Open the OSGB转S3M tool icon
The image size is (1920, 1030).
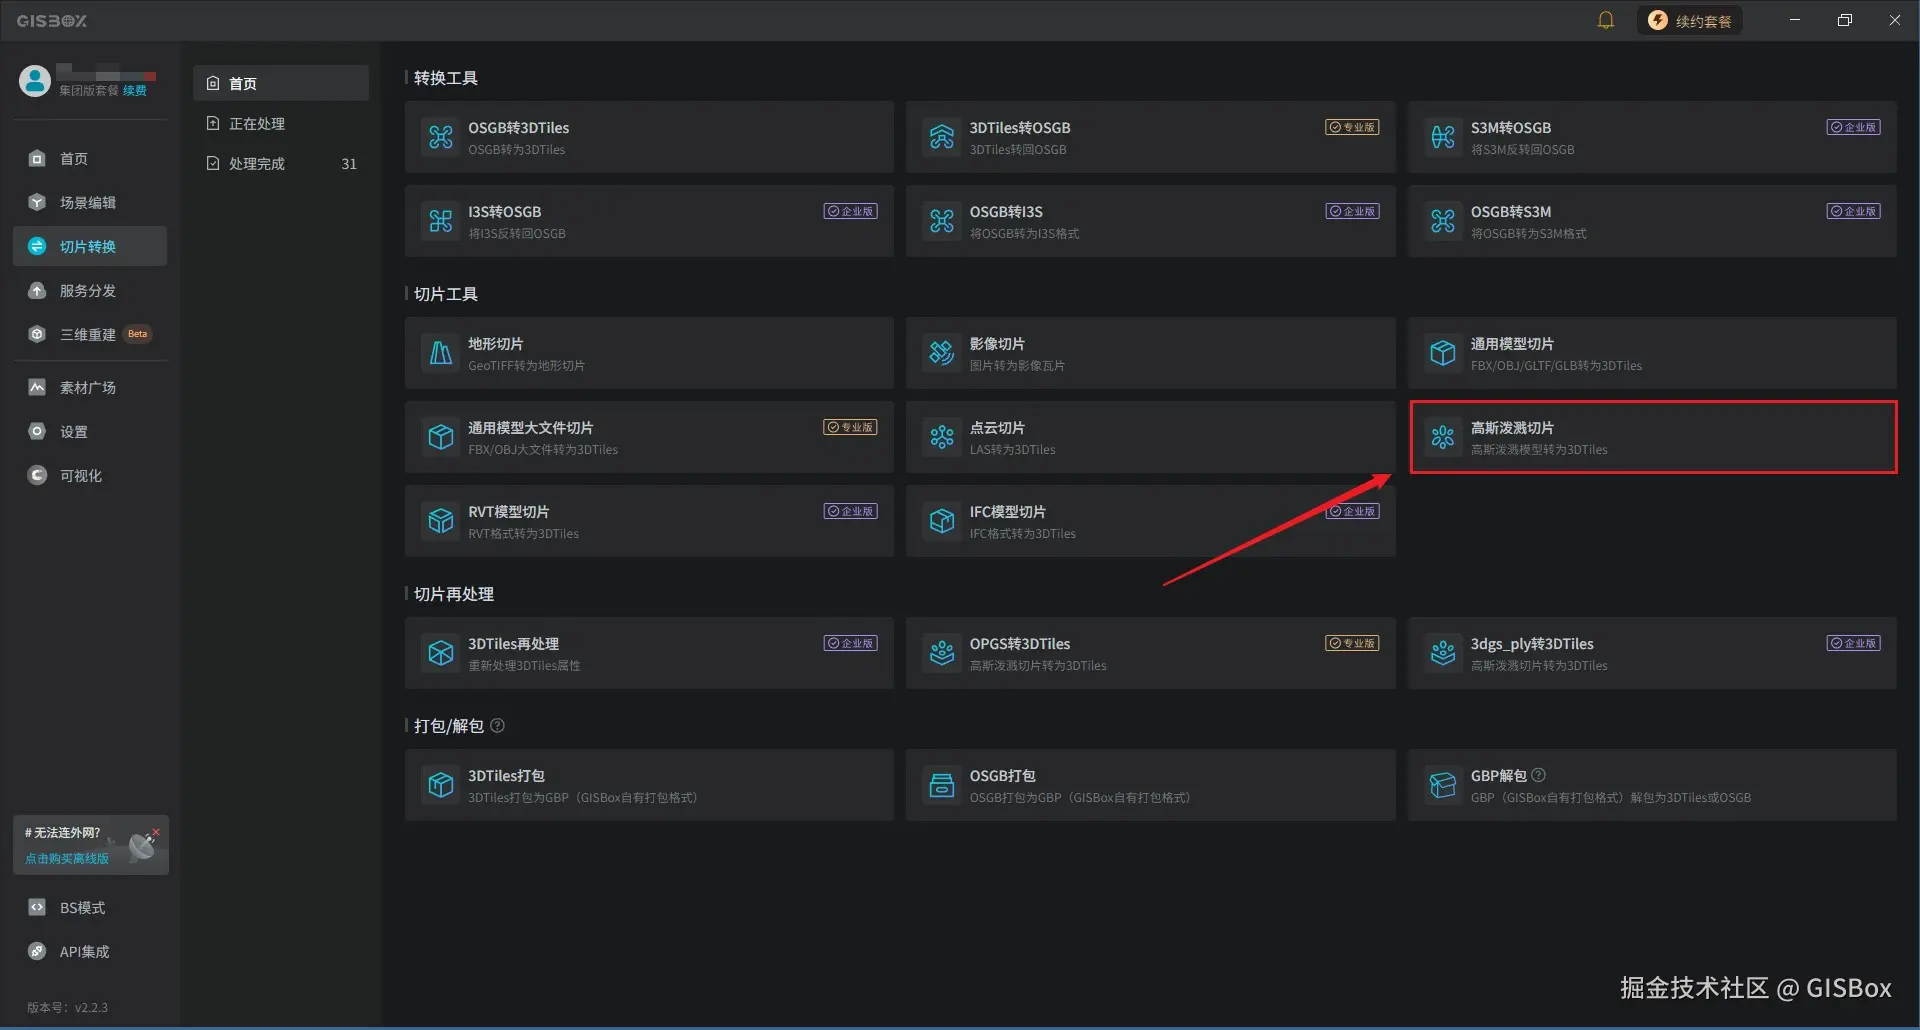click(x=1443, y=221)
